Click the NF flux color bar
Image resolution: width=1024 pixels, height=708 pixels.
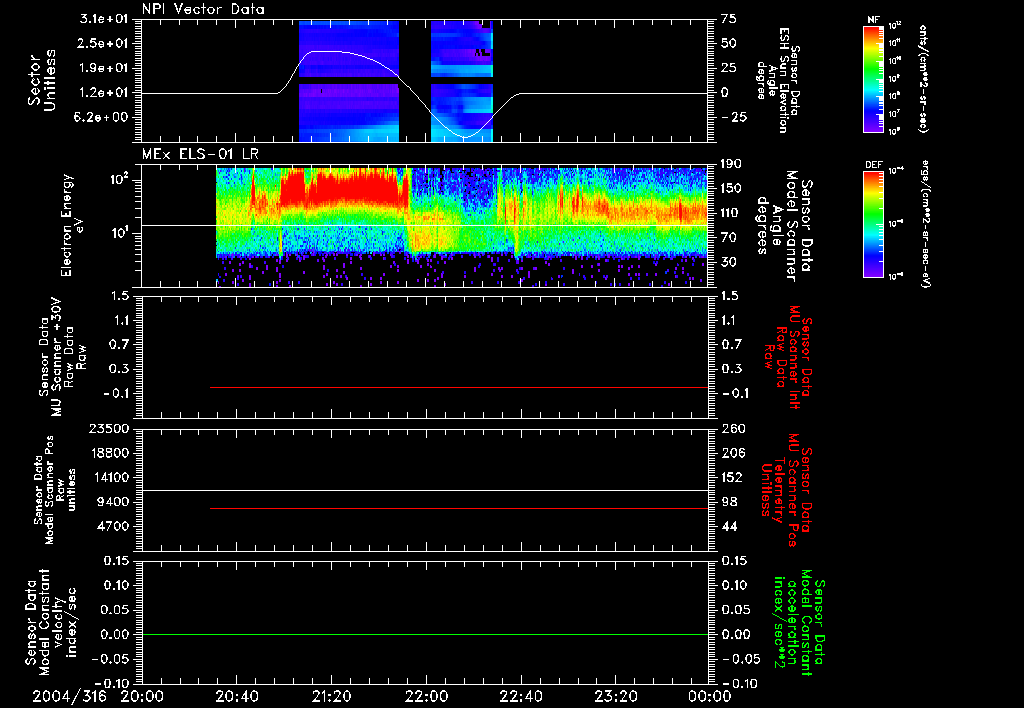click(873, 79)
